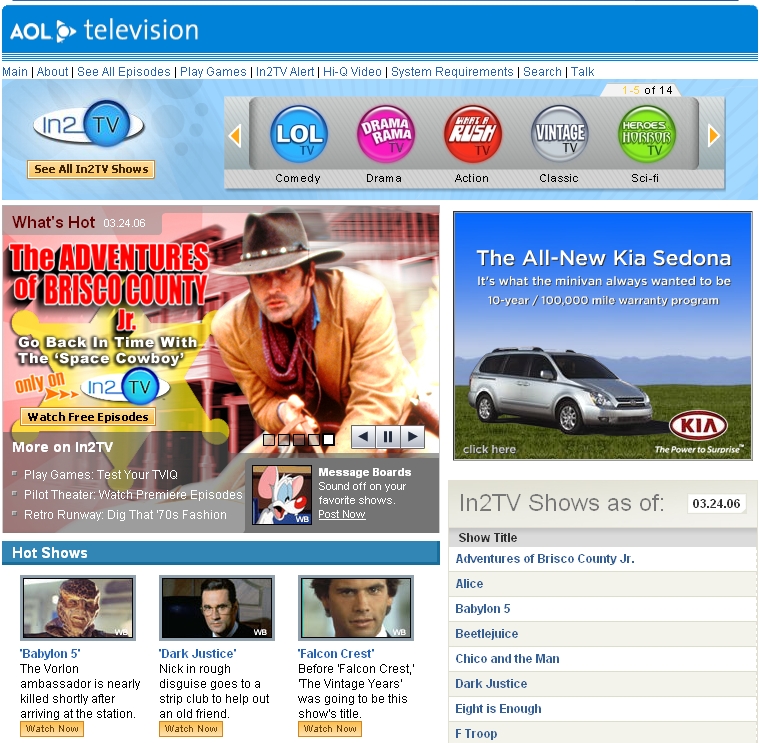Advance to next What's Hot slide
This screenshot has height=743, width=760.
click(x=412, y=437)
